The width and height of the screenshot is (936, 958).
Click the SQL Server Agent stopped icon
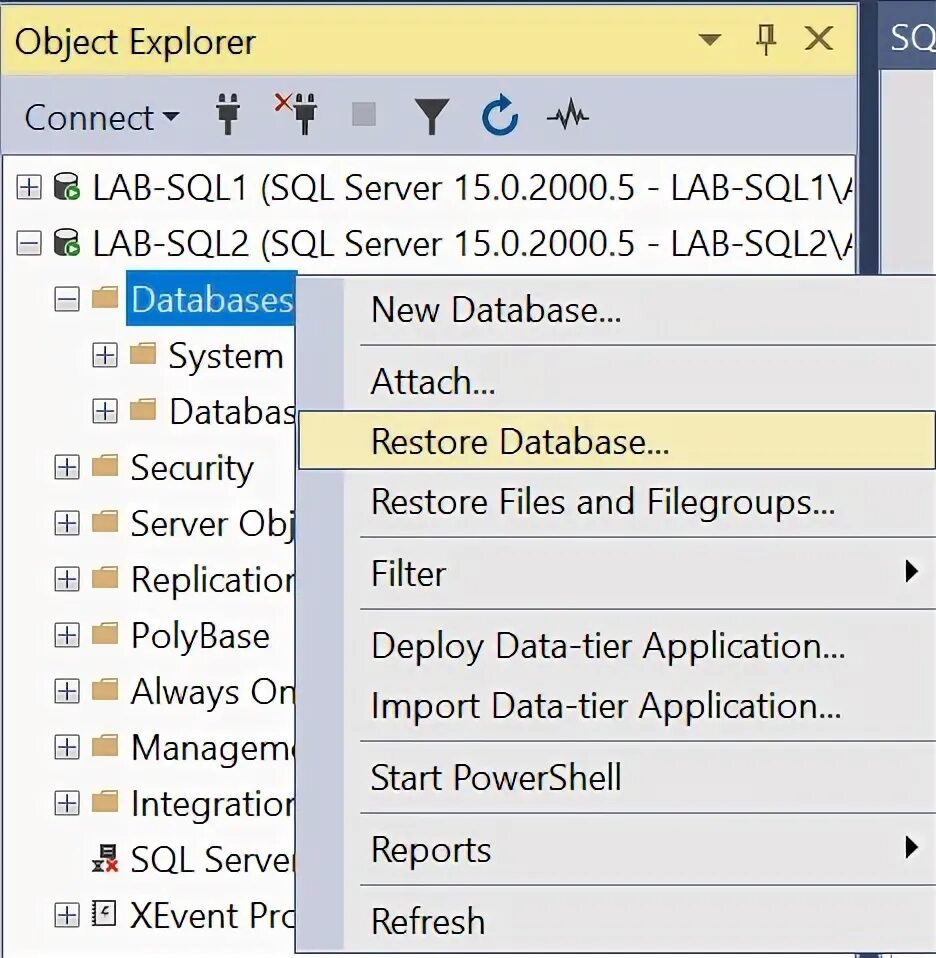105,858
